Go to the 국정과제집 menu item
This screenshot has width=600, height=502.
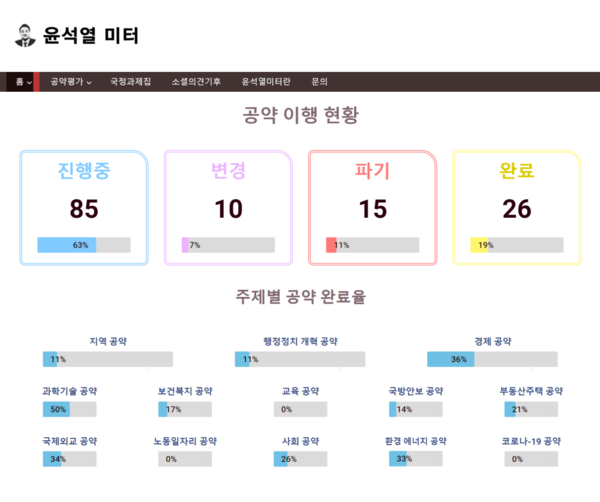(x=130, y=82)
